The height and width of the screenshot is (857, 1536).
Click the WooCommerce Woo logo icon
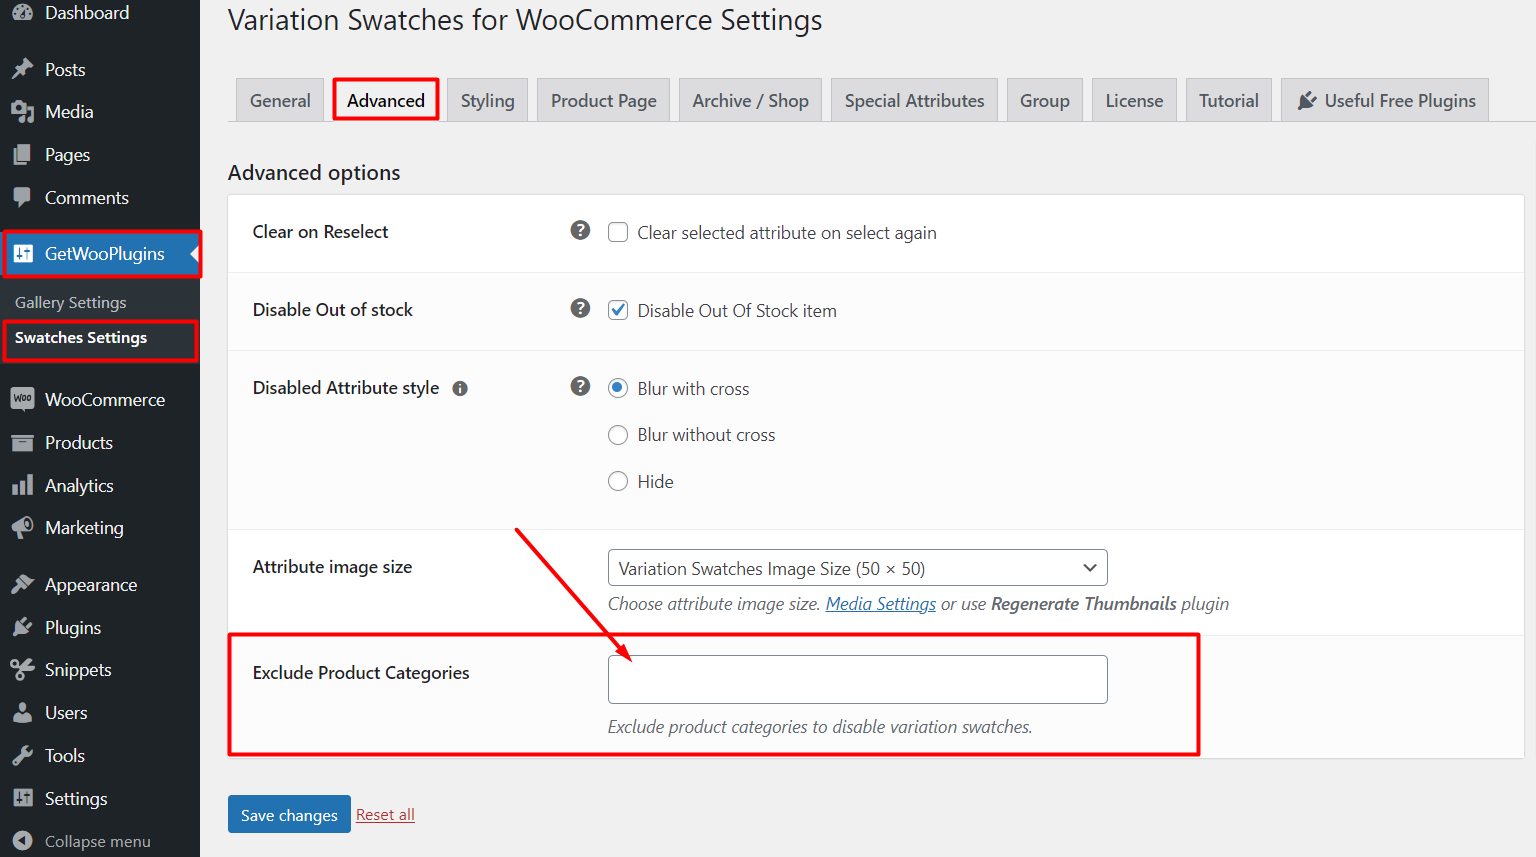coord(22,399)
